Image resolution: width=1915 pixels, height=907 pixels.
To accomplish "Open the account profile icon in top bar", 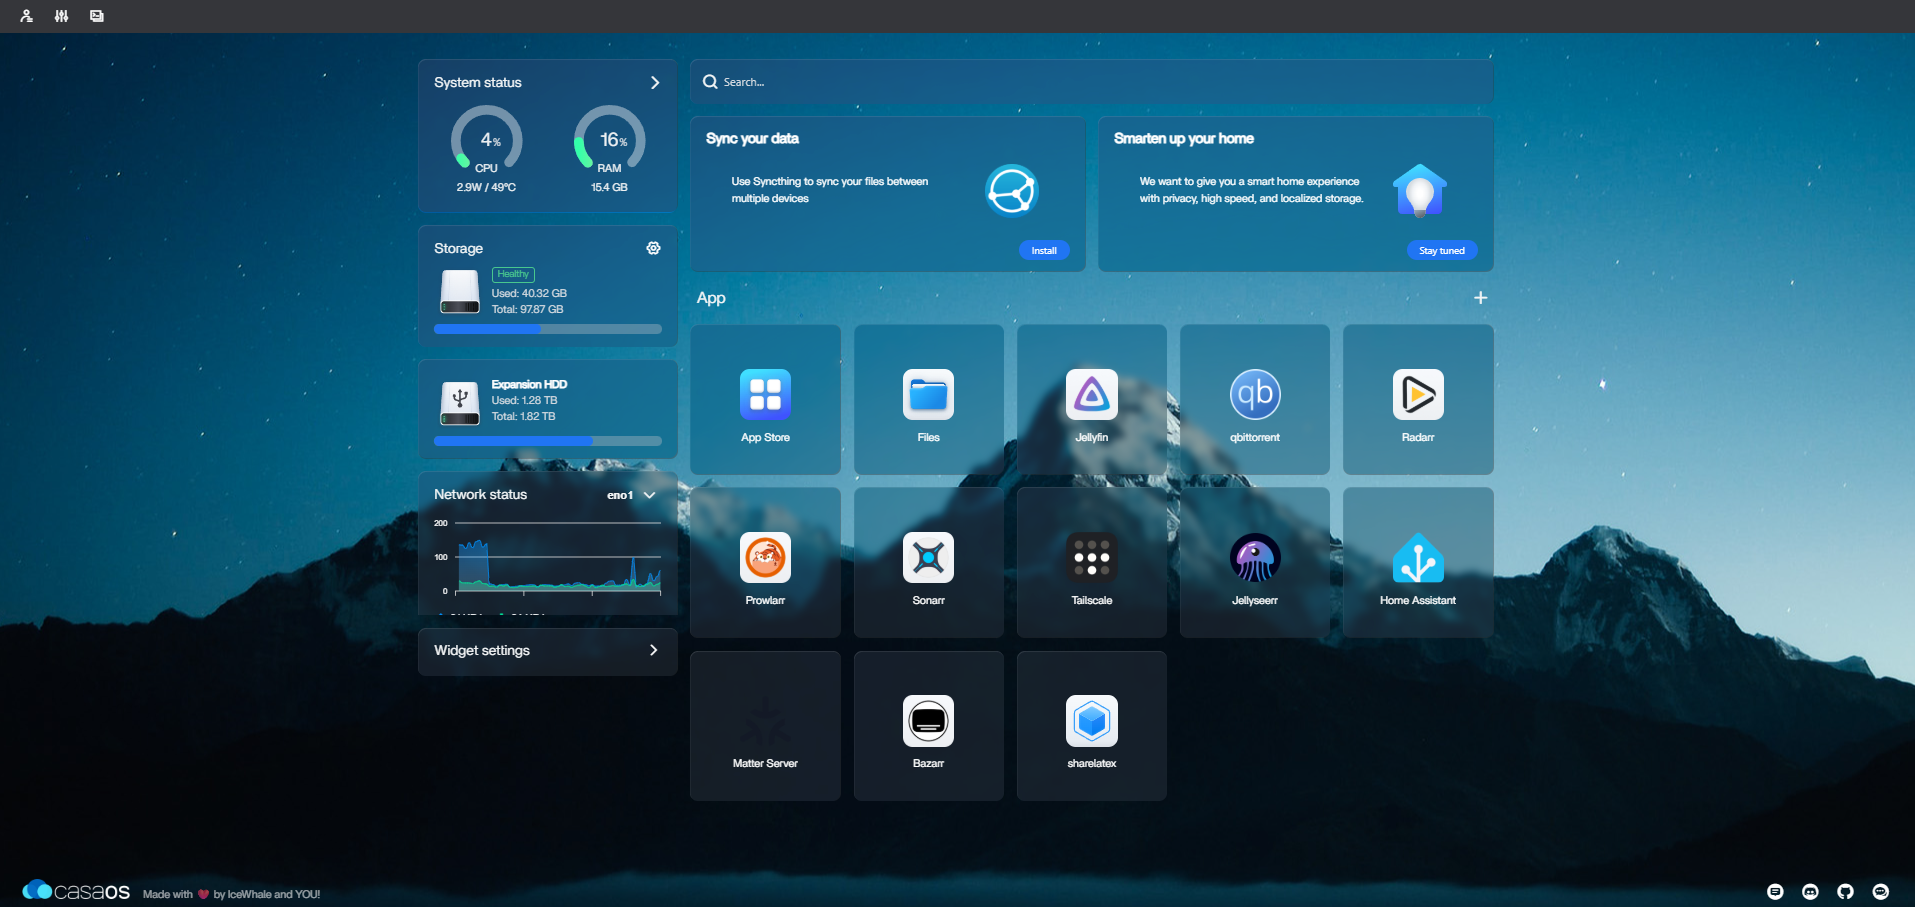I will click(26, 16).
